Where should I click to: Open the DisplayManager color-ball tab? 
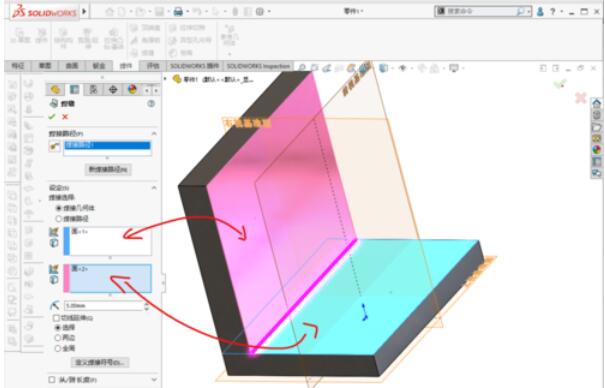[x=132, y=89]
